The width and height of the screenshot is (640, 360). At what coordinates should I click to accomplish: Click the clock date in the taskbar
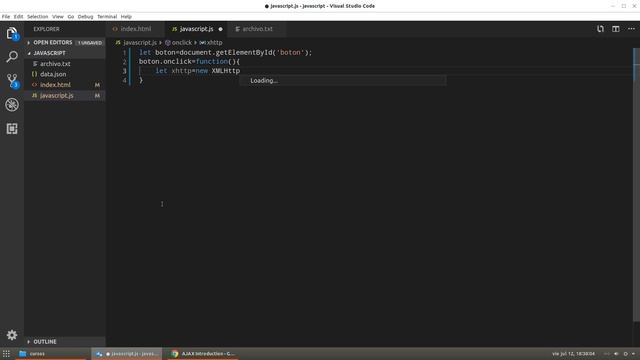[x=573, y=354]
